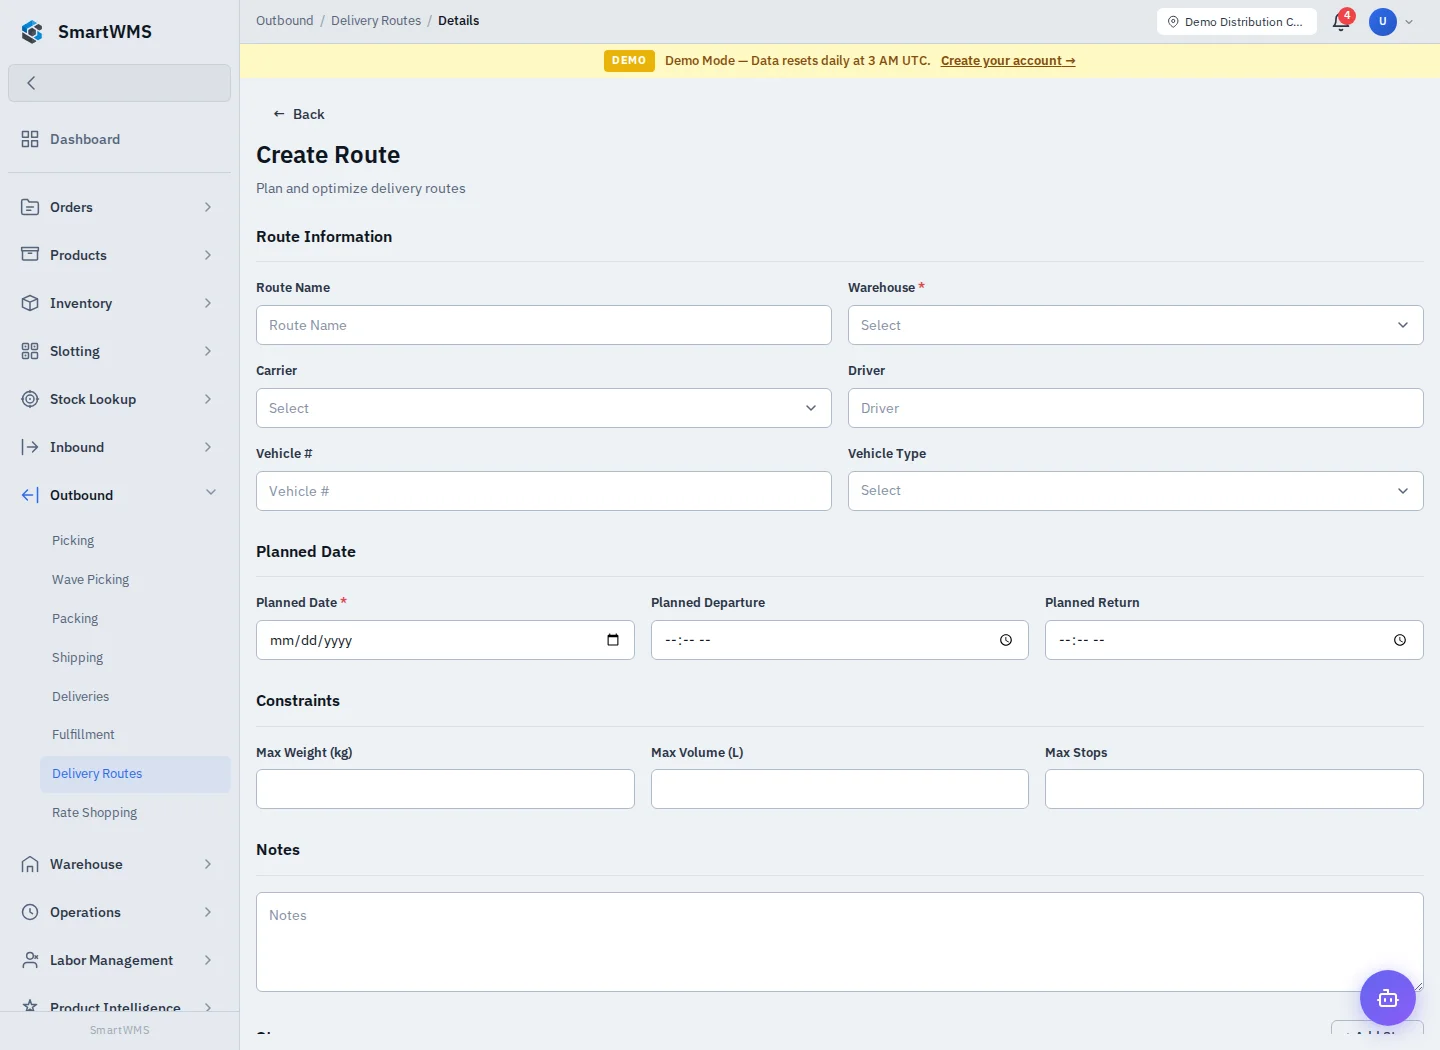Expand the Orders menu chevron
The image size is (1440, 1050).
208,207
